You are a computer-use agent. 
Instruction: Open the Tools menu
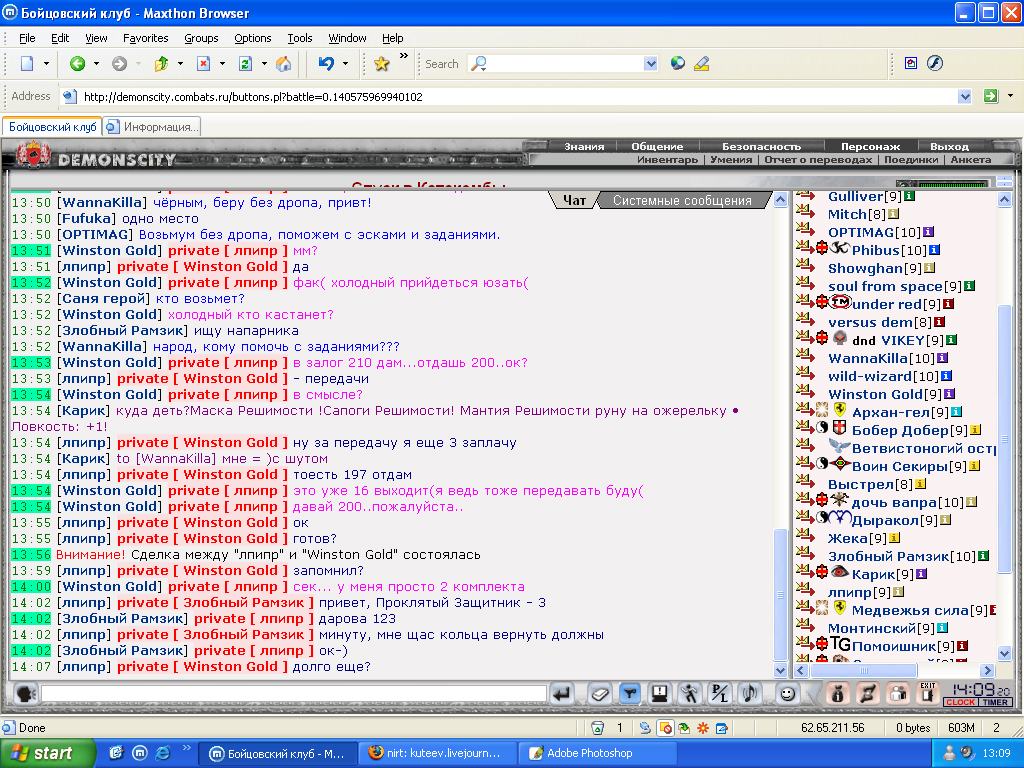(300, 38)
